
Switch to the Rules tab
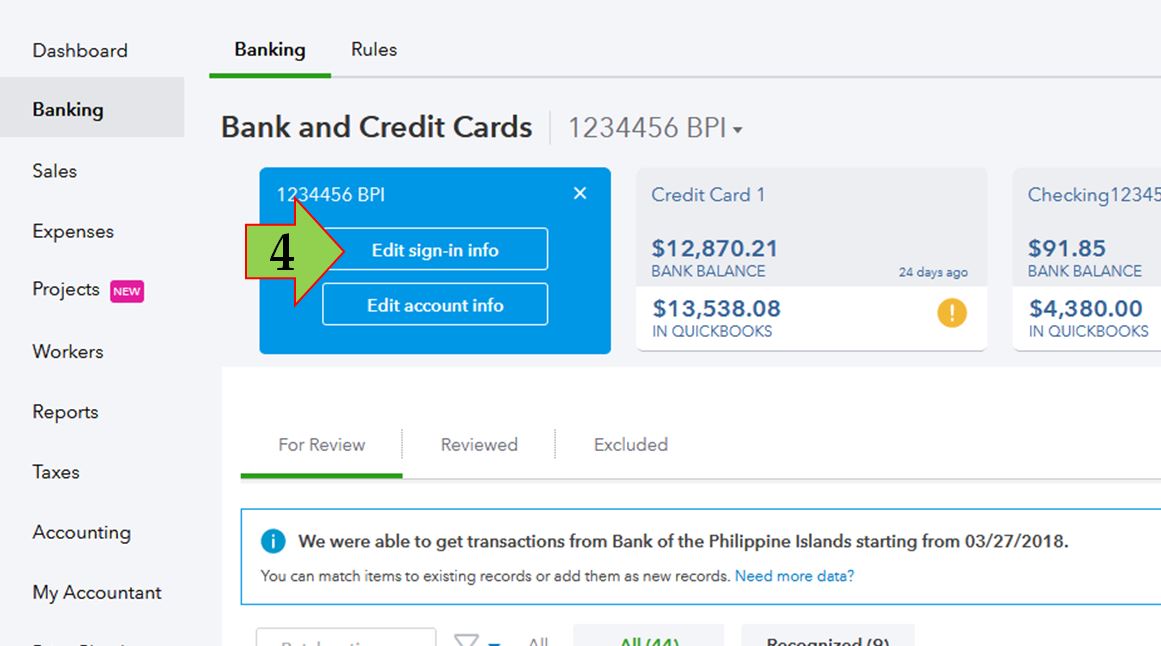click(374, 50)
